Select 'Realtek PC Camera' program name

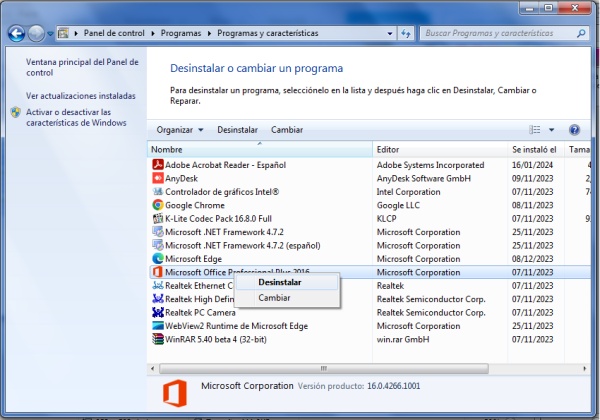tap(200, 313)
